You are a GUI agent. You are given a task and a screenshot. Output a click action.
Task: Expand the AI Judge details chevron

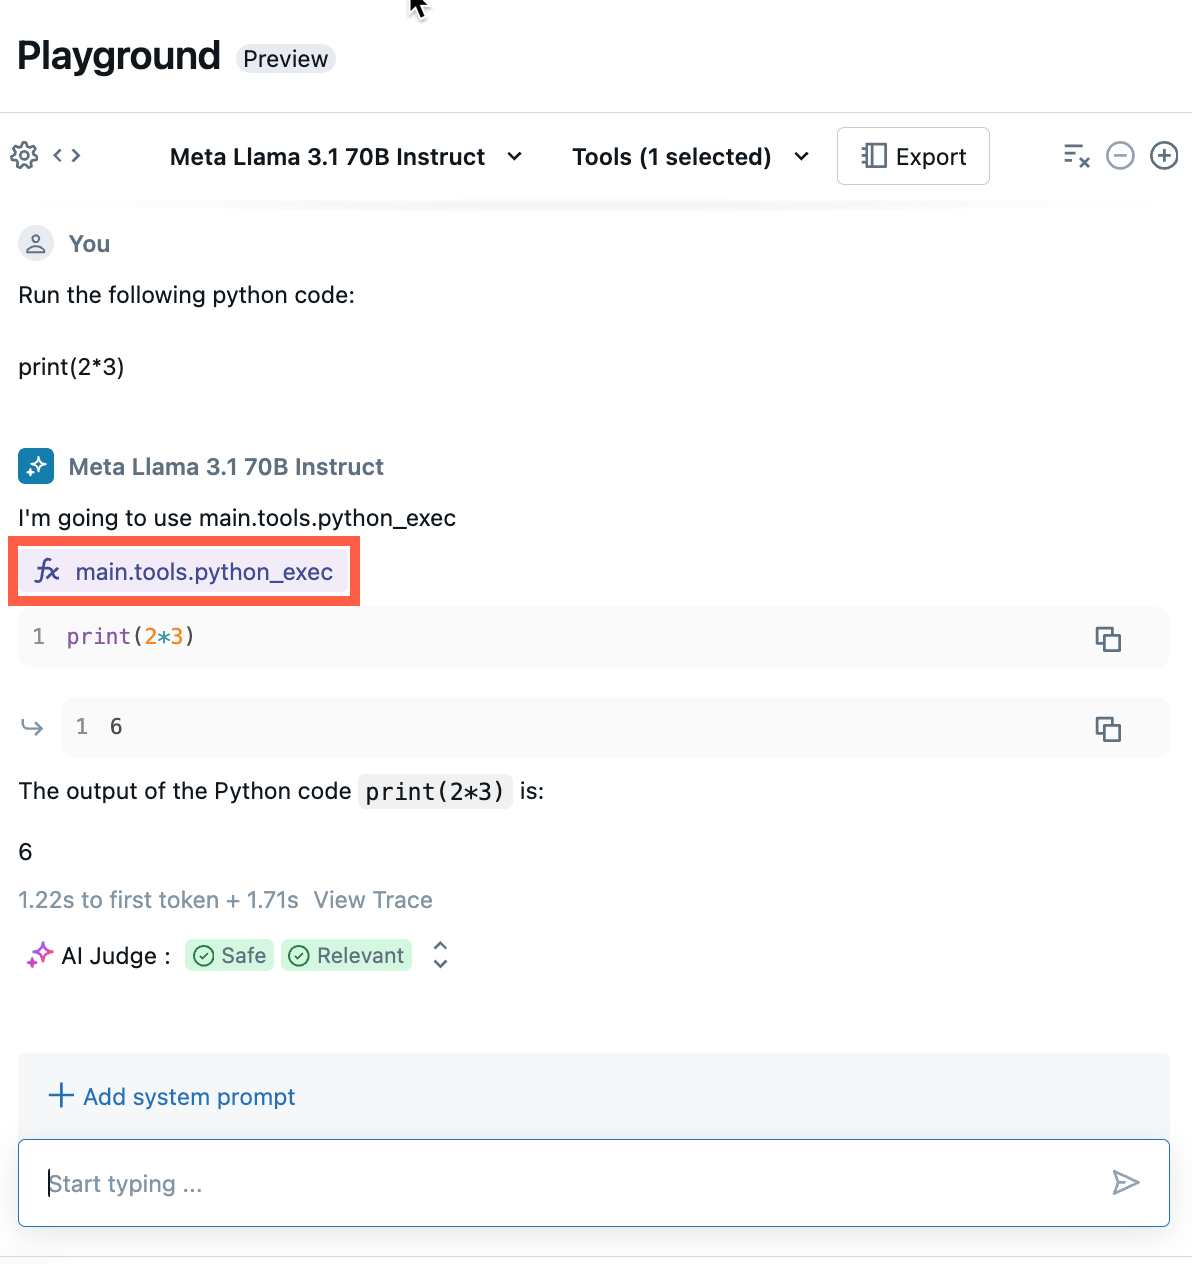[440, 956]
